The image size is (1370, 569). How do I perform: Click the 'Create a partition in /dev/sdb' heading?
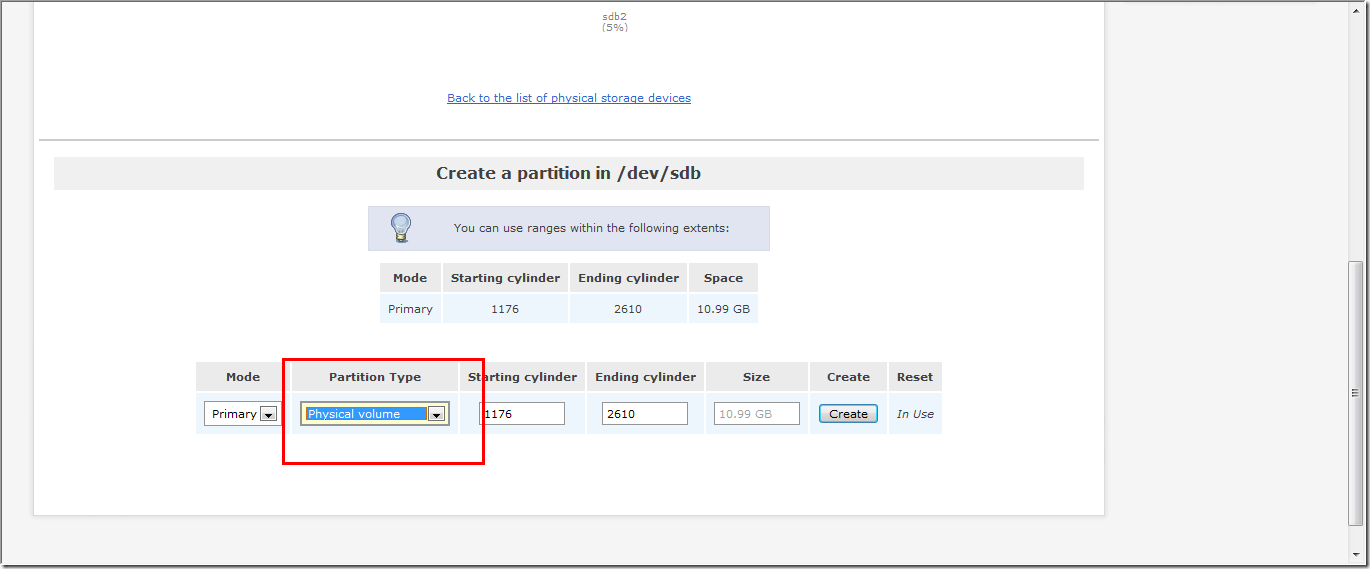568,173
